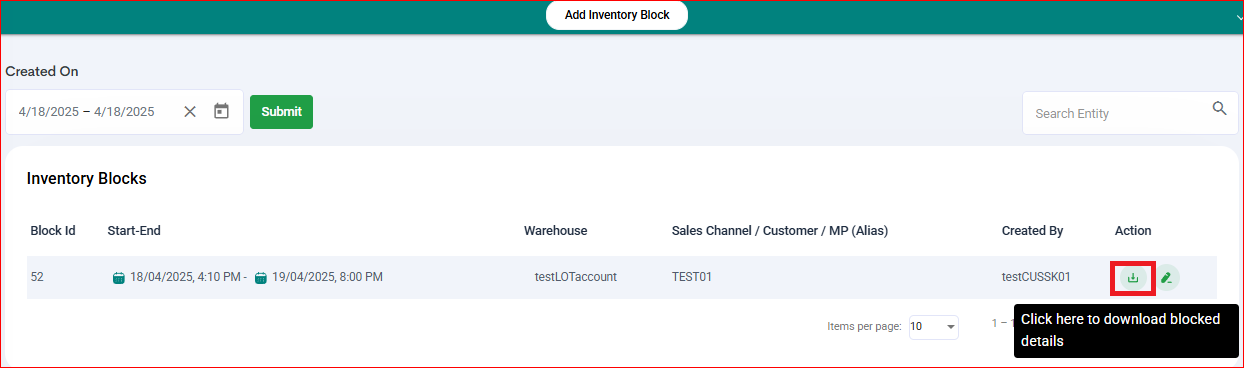This screenshot has width=1244, height=368.
Task: Click the end date calendar icon before 19/04/2025
Action: (x=260, y=277)
